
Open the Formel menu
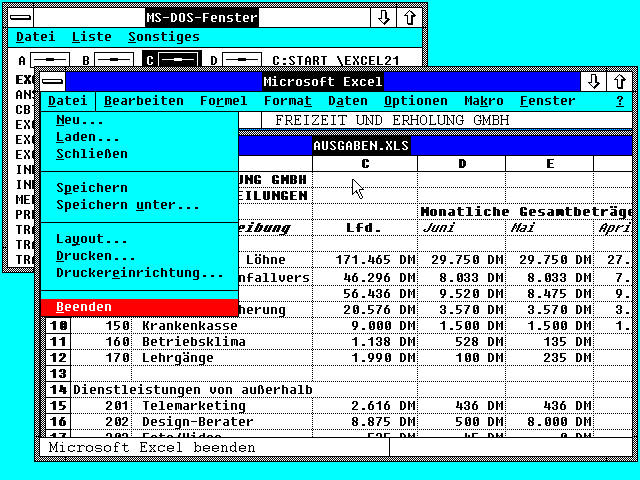tap(223, 101)
